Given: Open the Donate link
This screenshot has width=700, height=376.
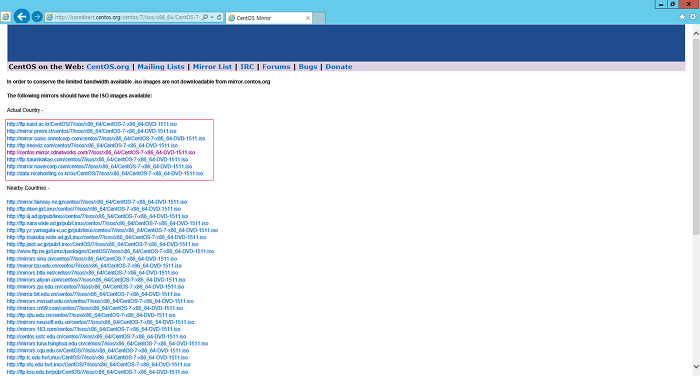Looking at the screenshot, I should (338, 67).
